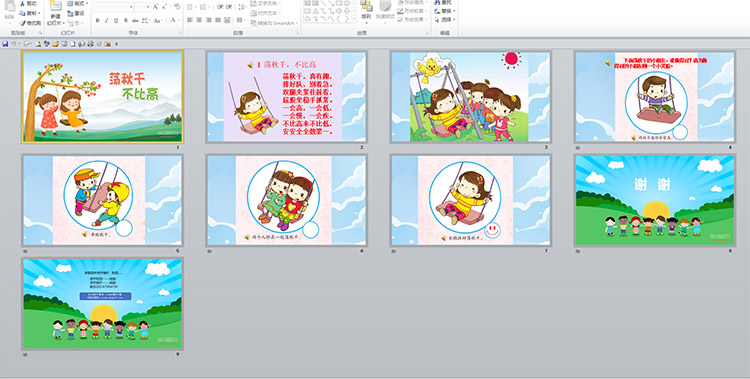Open the font size dropdown

pyautogui.click(x=148, y=7)
